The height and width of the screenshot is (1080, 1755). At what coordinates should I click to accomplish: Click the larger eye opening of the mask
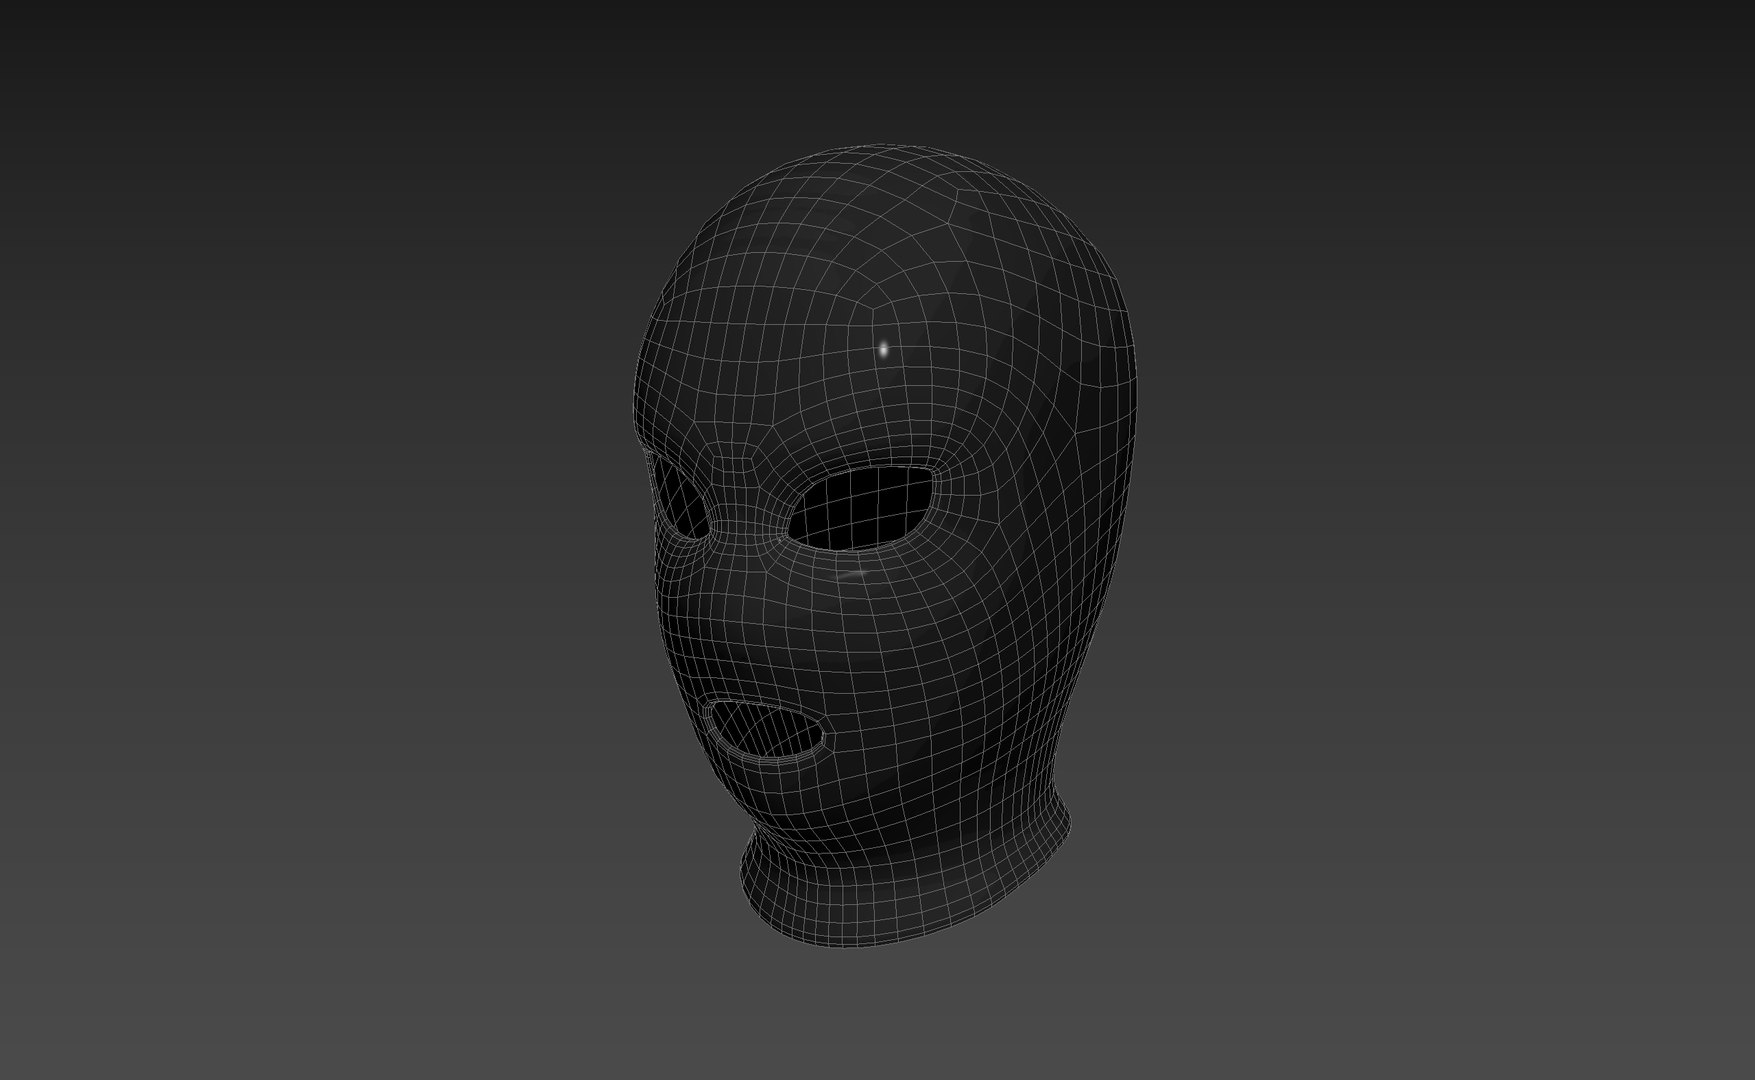[x=863, y=508]
